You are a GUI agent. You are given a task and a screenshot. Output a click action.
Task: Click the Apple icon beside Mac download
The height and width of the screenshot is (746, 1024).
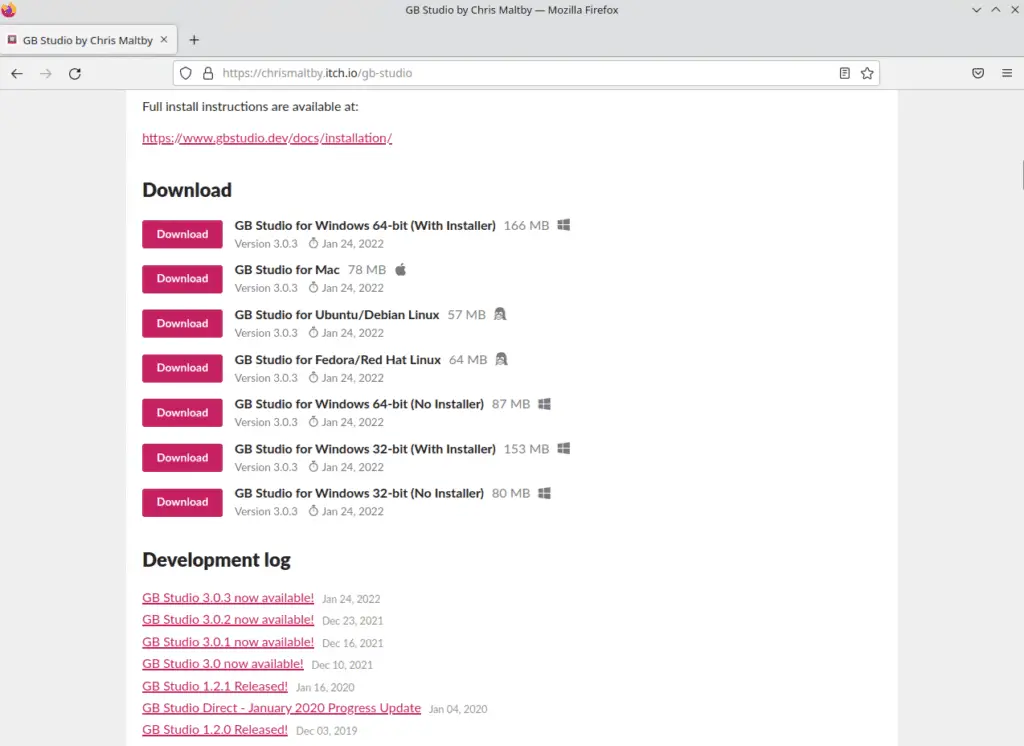click(x=400, y=269)
